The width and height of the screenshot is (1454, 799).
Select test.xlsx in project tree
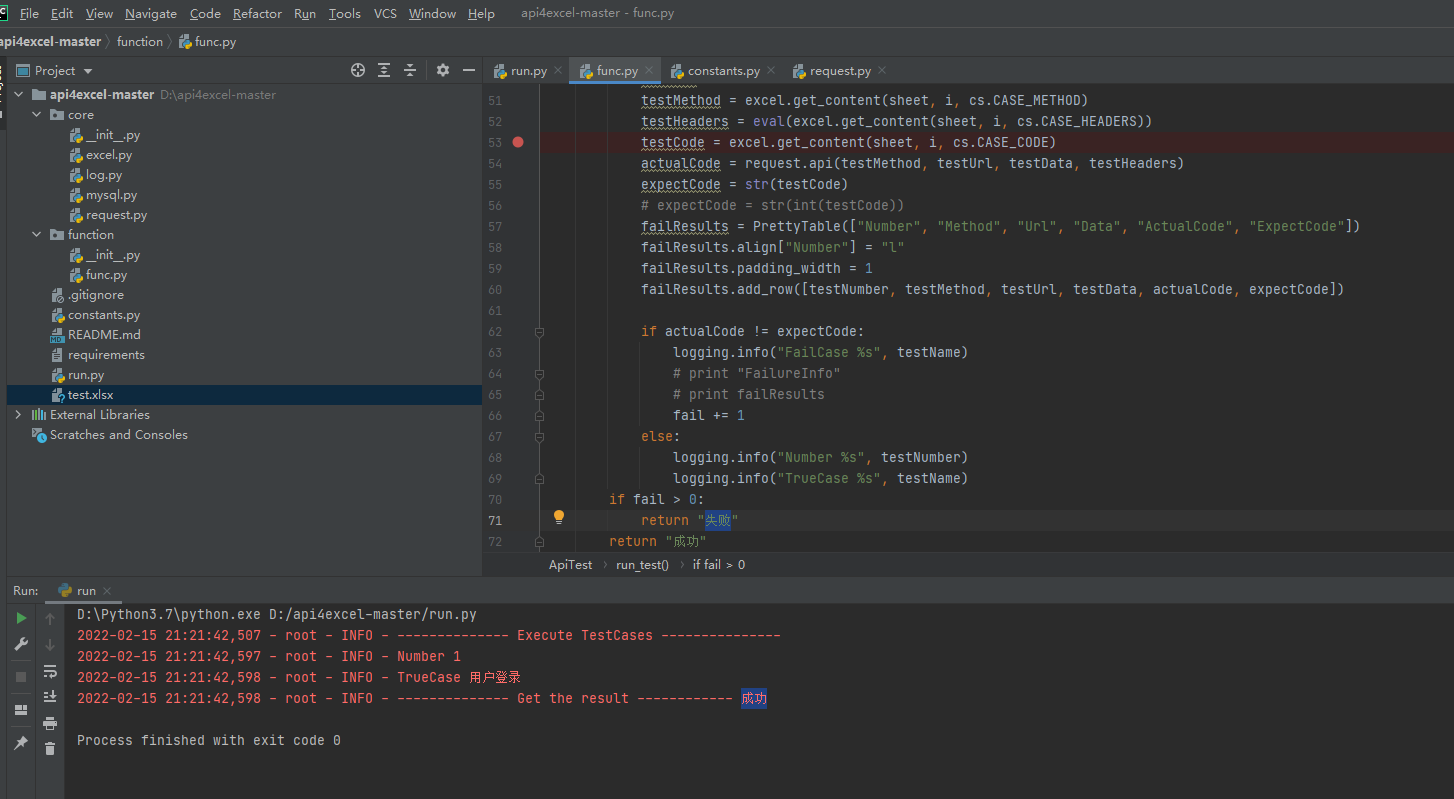click(90, 395)
